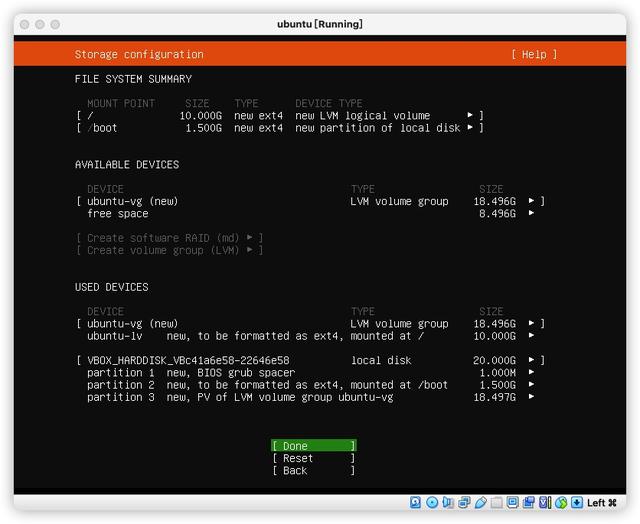Toggle the mouse integration status icon
Viewport: 640px width, 524px height.
(x=561, y=502)
